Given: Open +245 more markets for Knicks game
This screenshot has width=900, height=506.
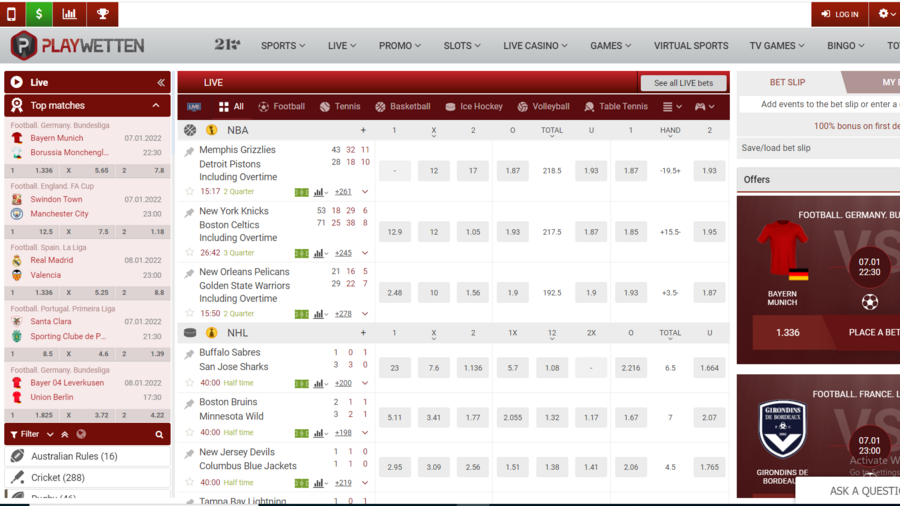Looking at the screenshot, I should point(343,253).
